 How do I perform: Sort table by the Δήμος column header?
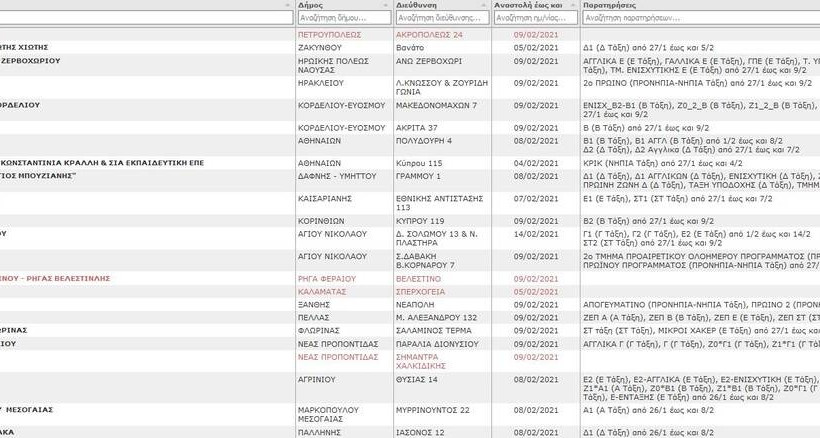point(311,5)
